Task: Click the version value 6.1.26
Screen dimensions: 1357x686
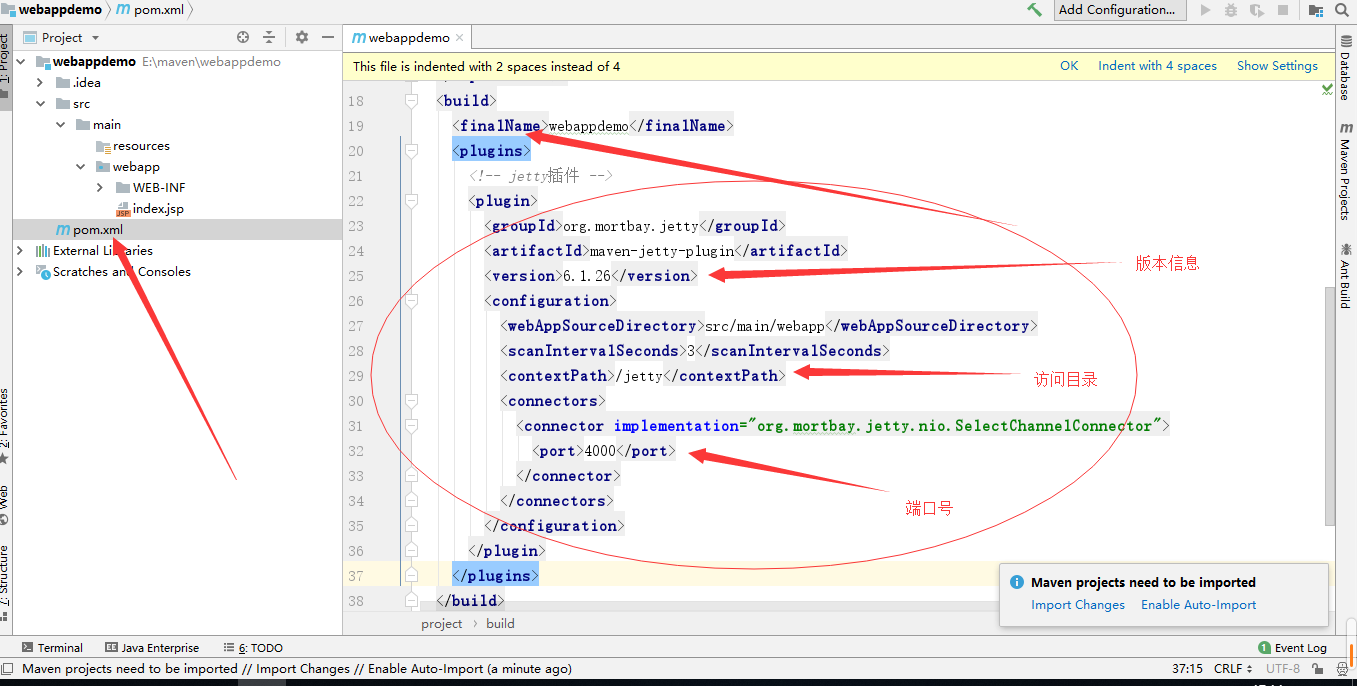Action: 587,276
